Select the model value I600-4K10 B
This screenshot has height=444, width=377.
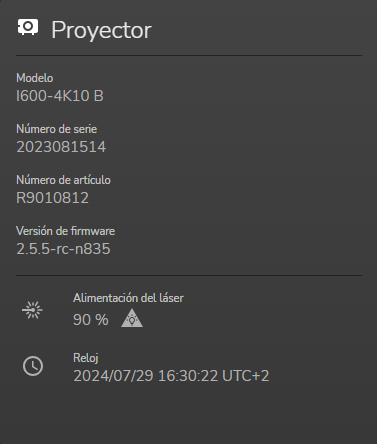click(60, 96)
